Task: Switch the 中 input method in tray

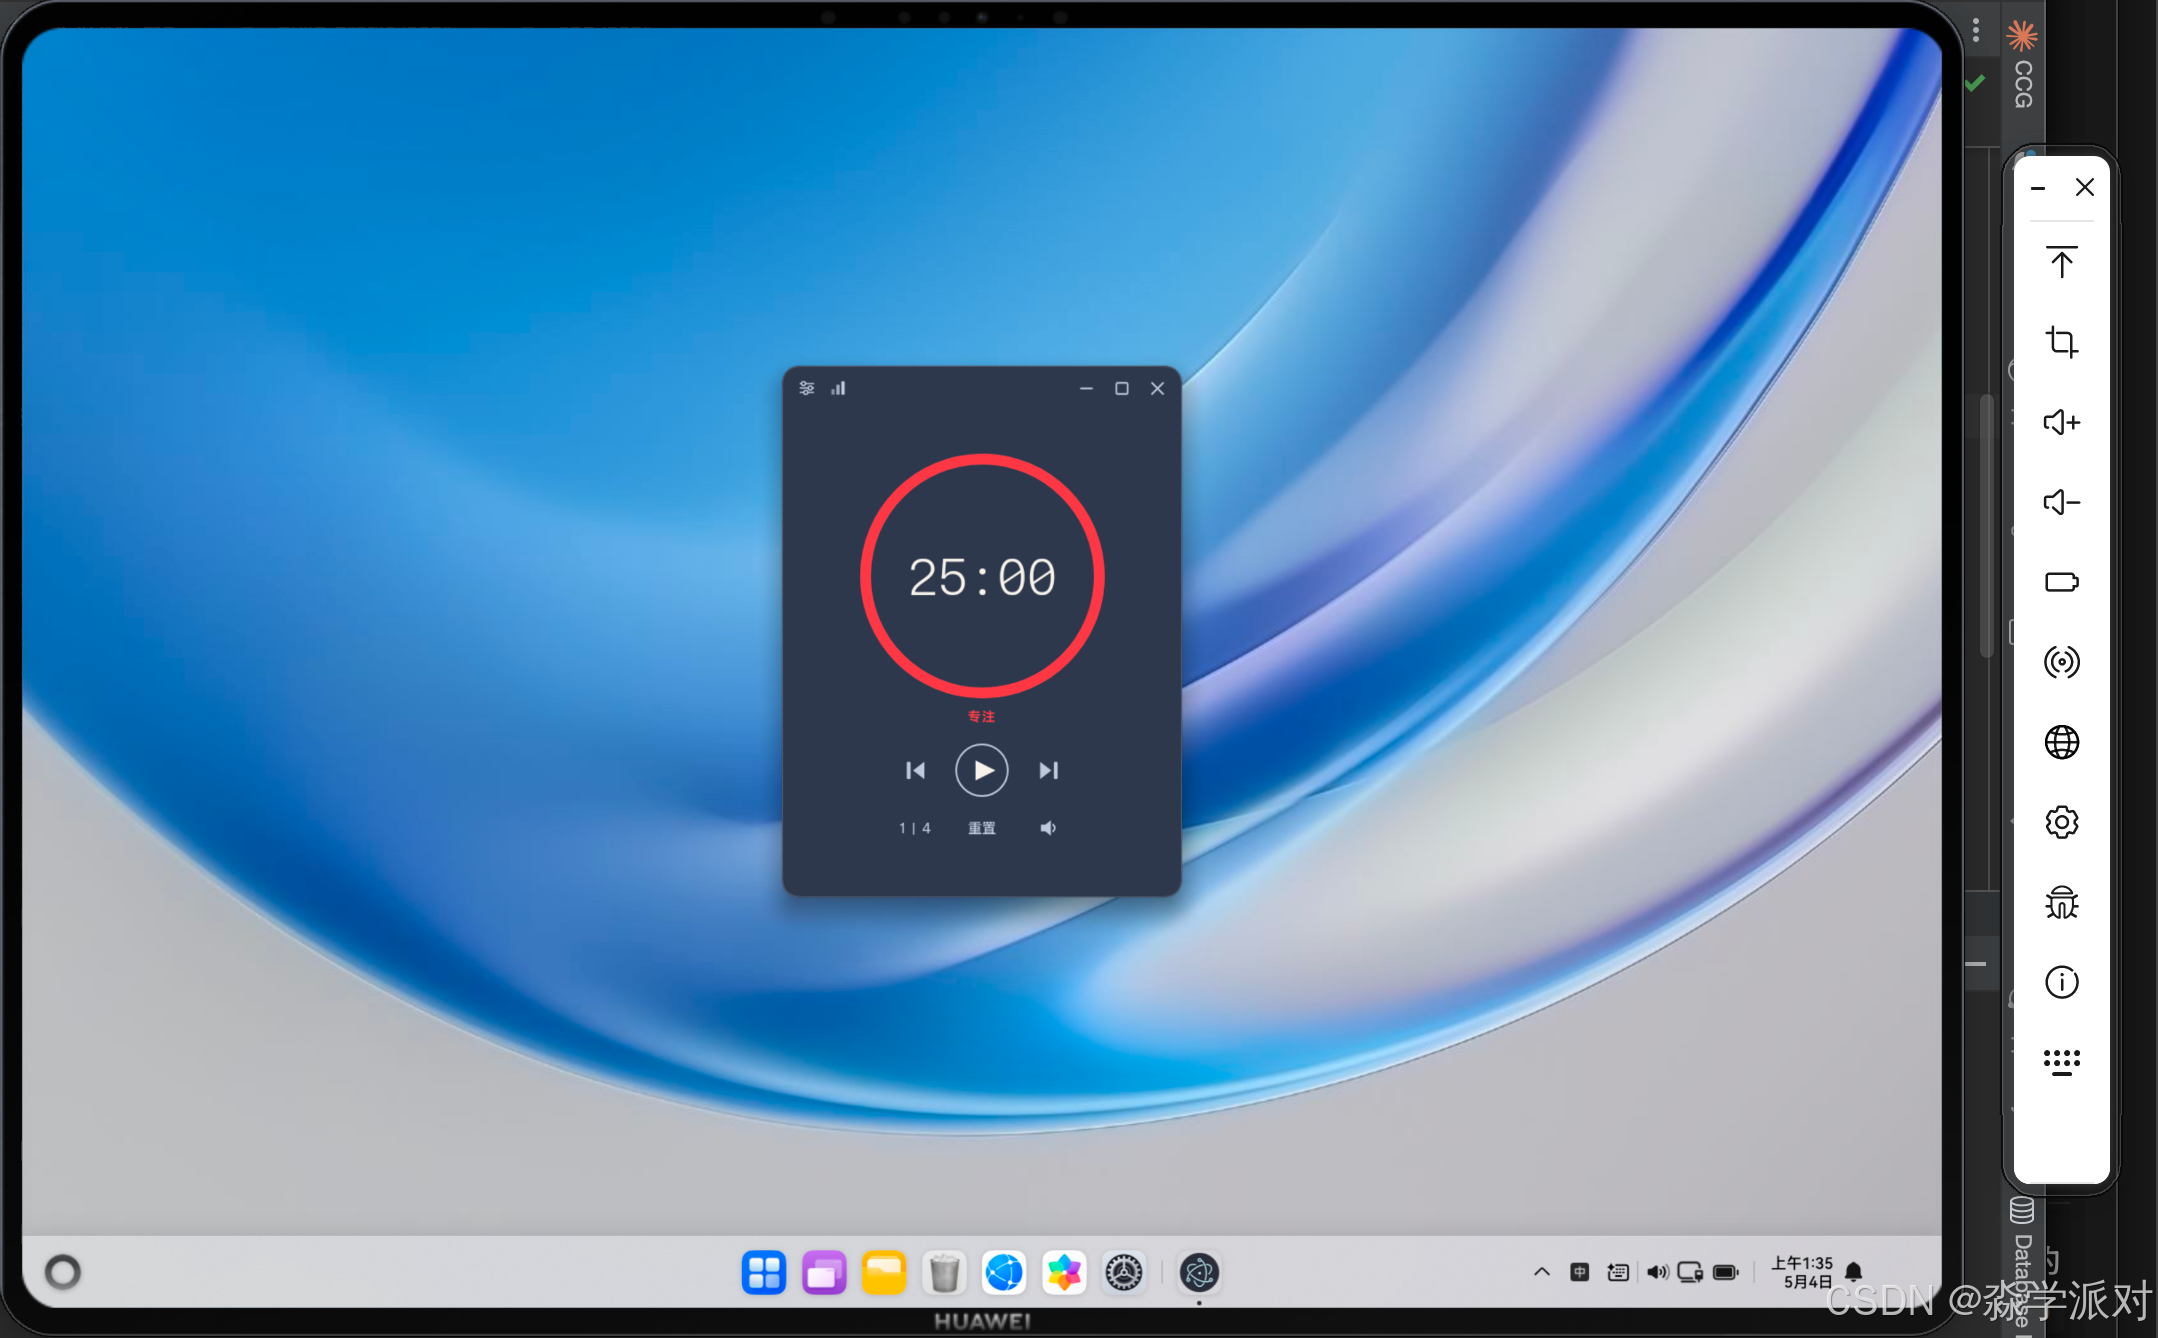Action: pos(1580,1272)
